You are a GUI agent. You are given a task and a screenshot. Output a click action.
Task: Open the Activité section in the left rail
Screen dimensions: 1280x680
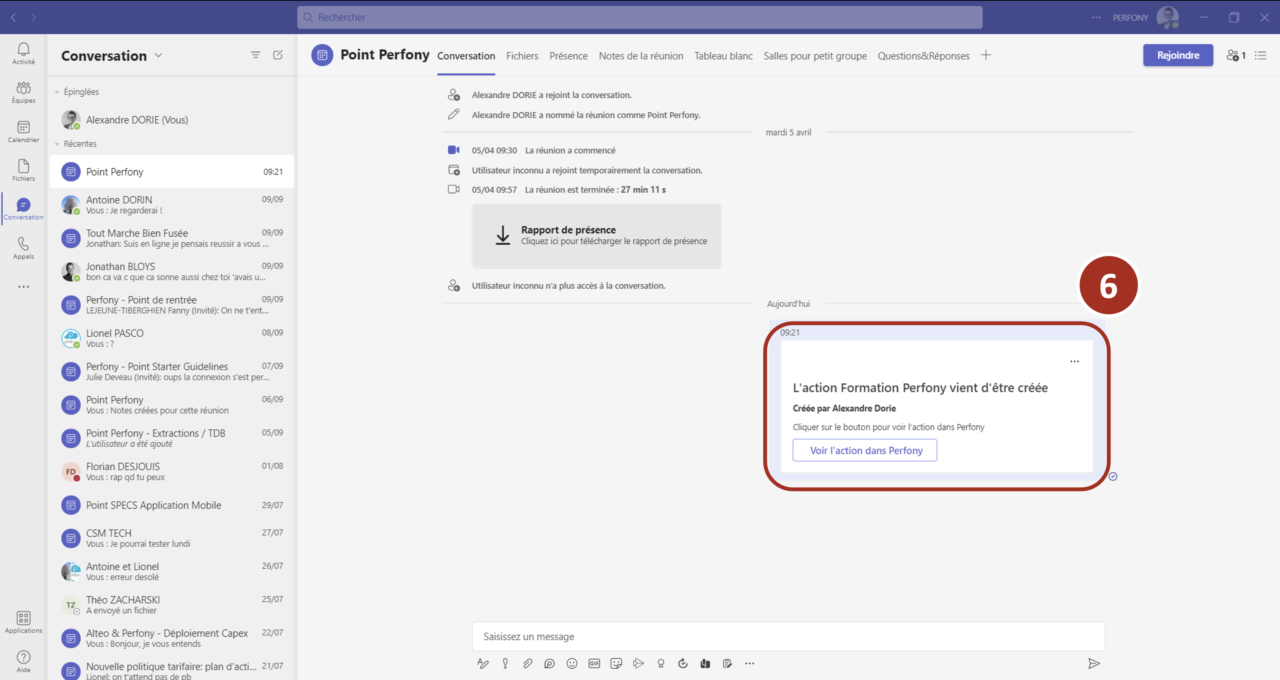coord(22,52)
